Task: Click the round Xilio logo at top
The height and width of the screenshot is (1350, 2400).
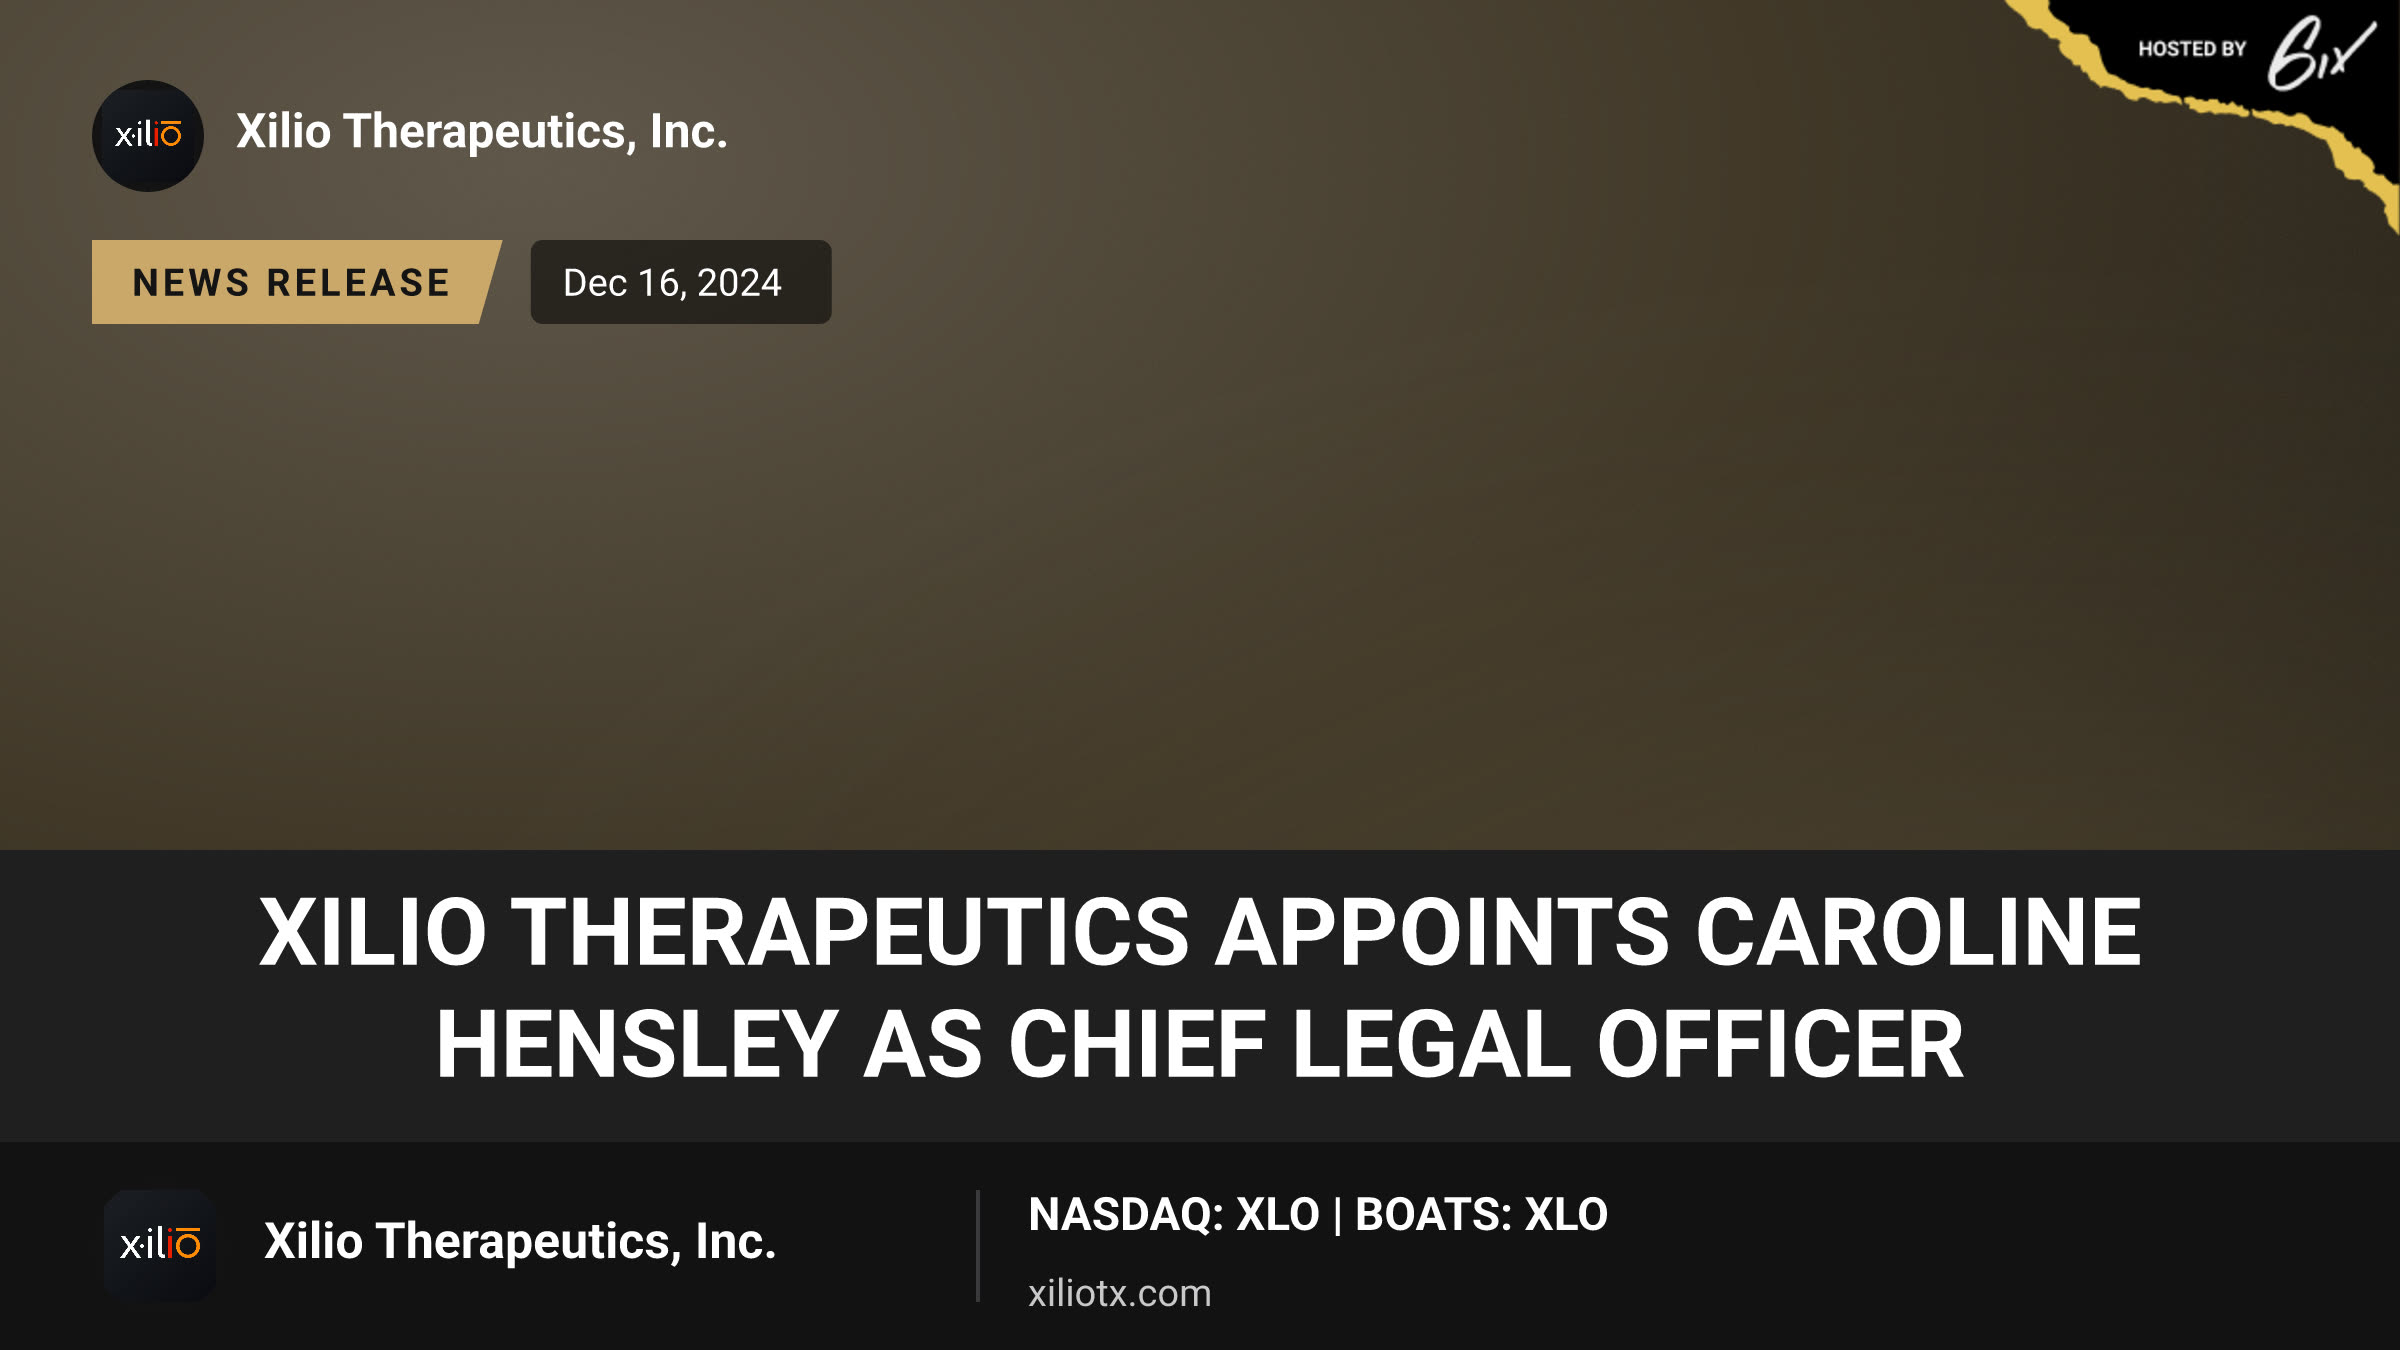Action: tap(148, 135)
